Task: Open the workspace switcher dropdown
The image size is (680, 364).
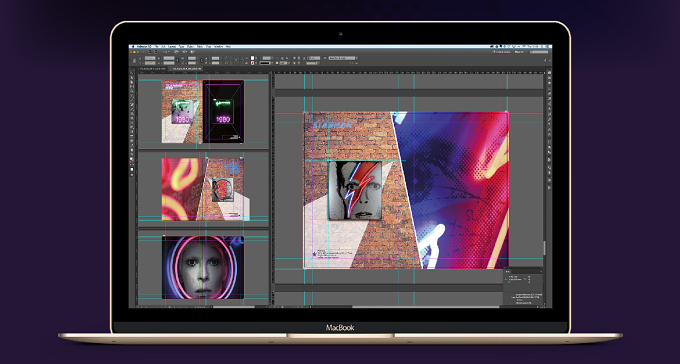Action: click(519, 52)
